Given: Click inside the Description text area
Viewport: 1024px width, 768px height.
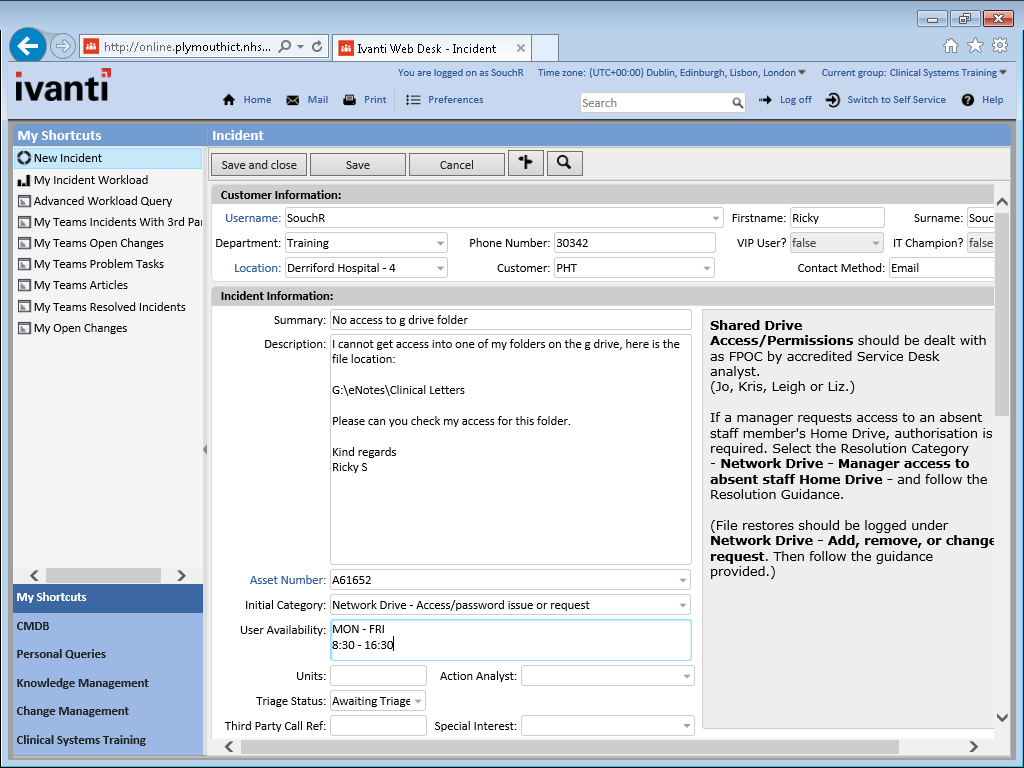Looking at the screenshot, I should (x=511, y=449).
